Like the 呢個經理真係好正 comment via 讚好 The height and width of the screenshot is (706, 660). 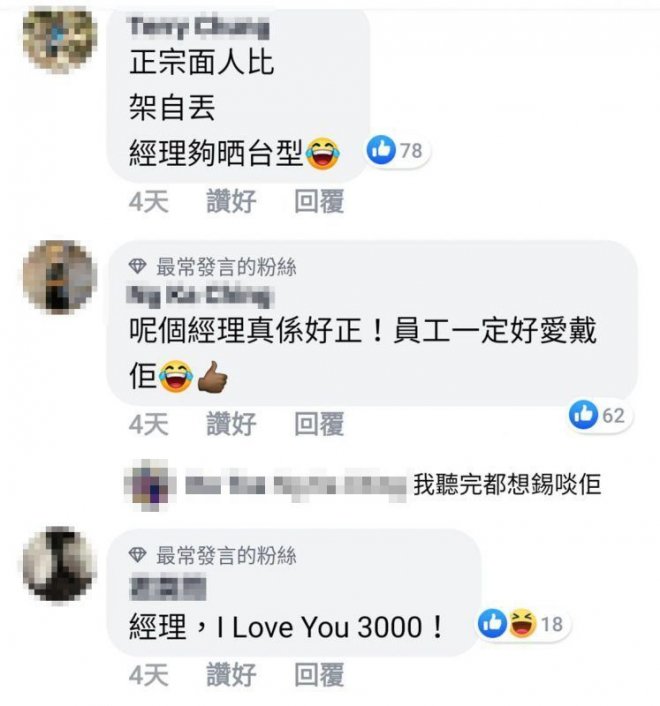pyautogui.click(x=231, y=424)
